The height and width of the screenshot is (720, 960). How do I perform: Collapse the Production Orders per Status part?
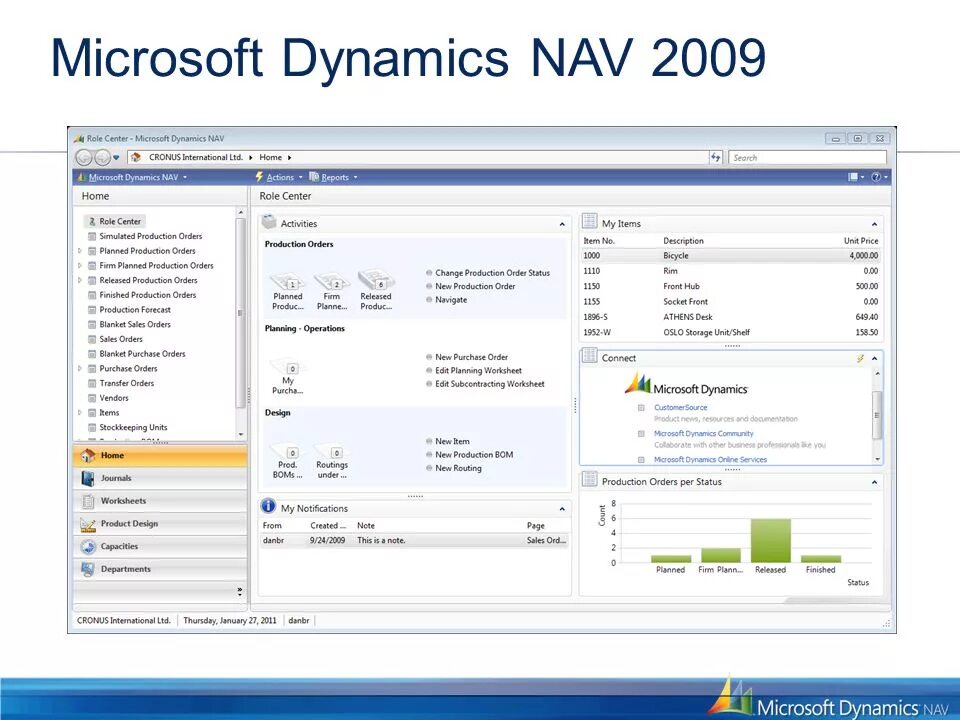874,482
